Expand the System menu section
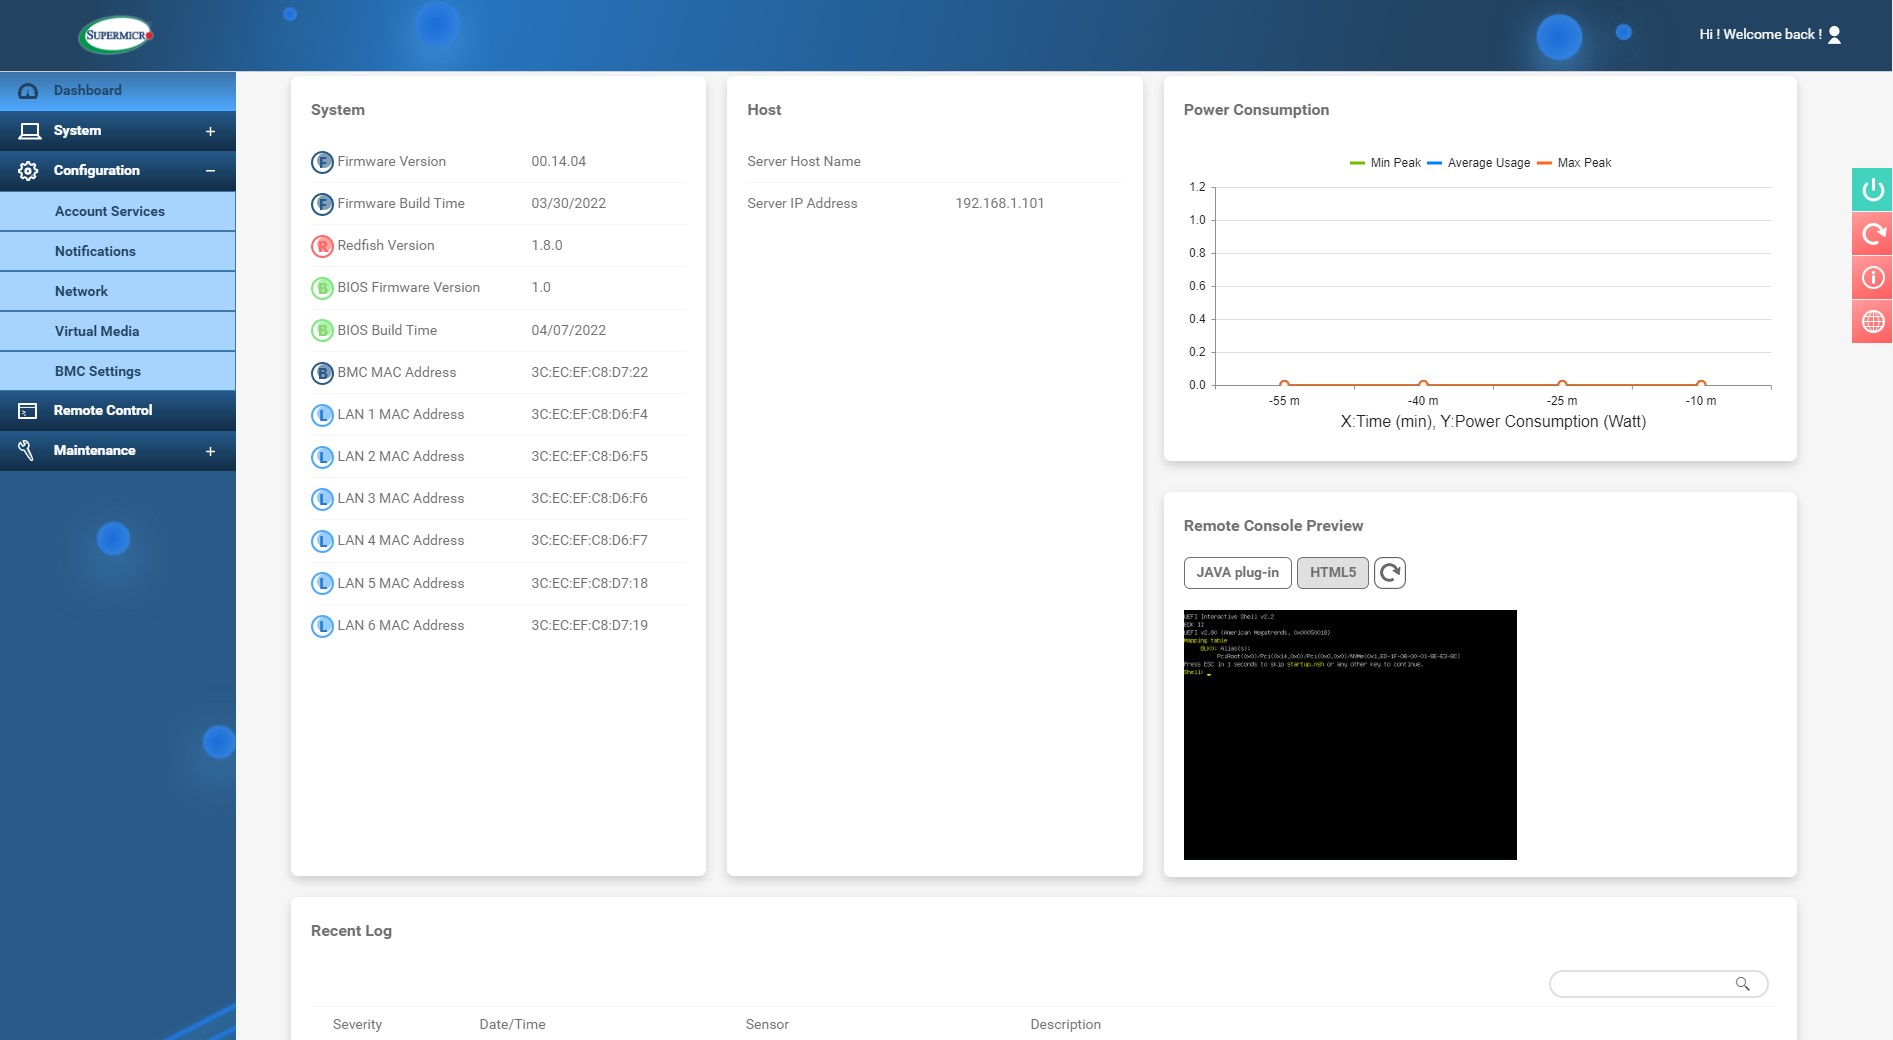The image size is (1893, 1040). 210,131
